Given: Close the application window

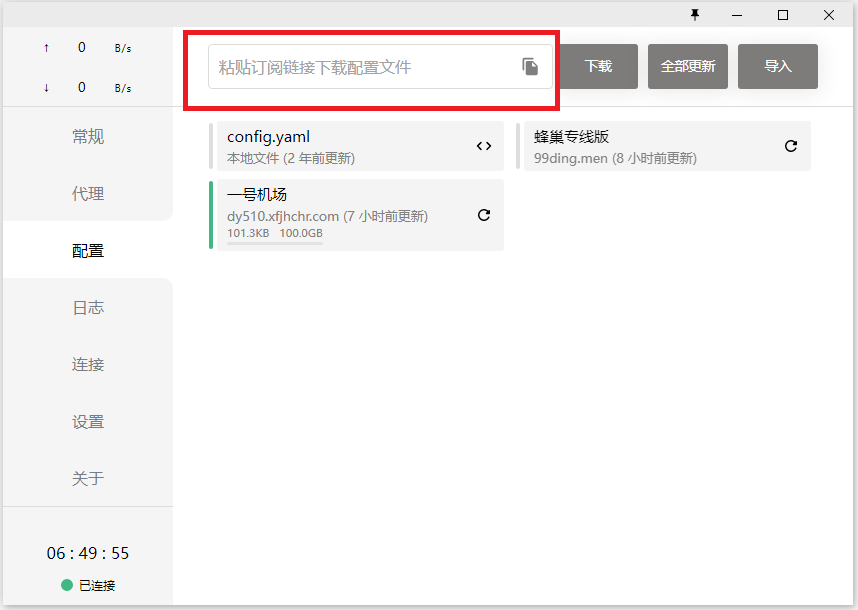Looking at the screenshot, I should point(829,15).
